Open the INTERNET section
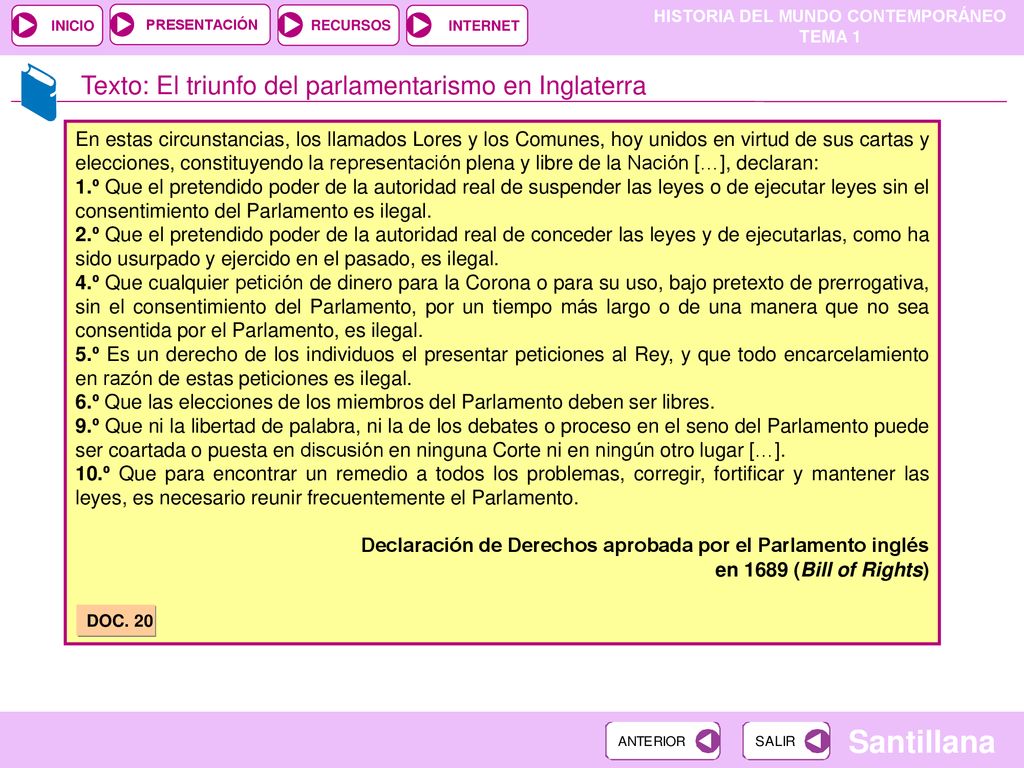The height and width of the screenshot is (768, 1024). click(467, 25)
